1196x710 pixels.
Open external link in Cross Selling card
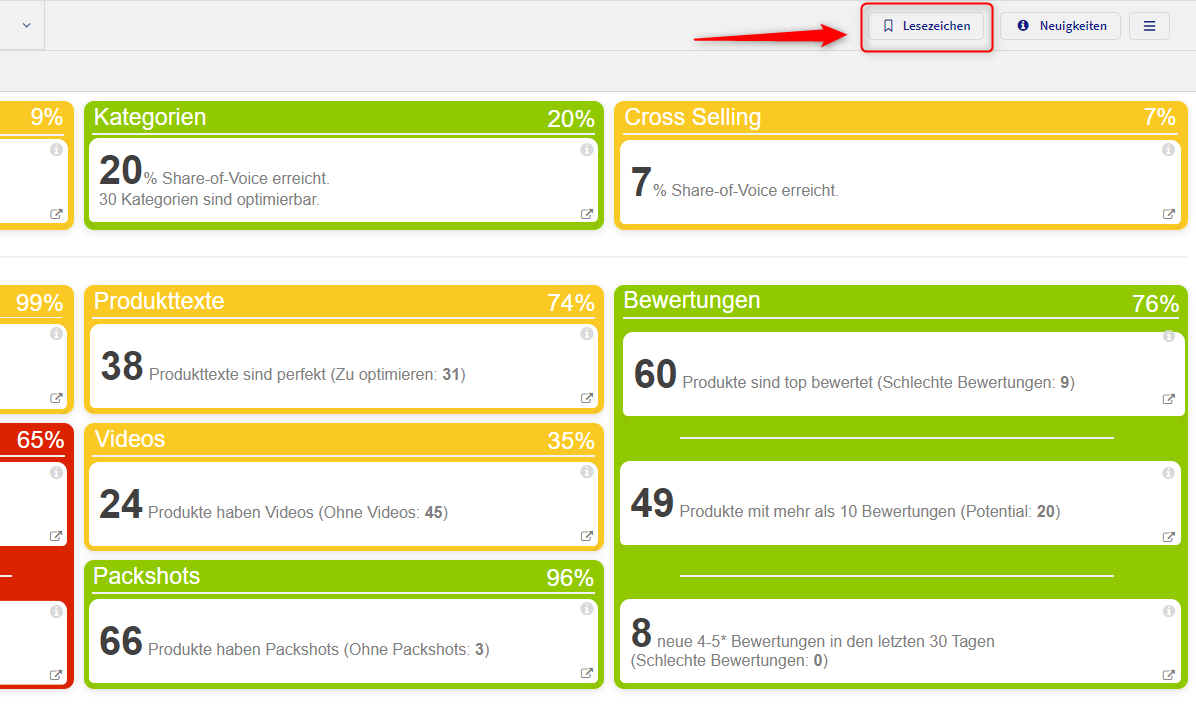click(1168, 214)
